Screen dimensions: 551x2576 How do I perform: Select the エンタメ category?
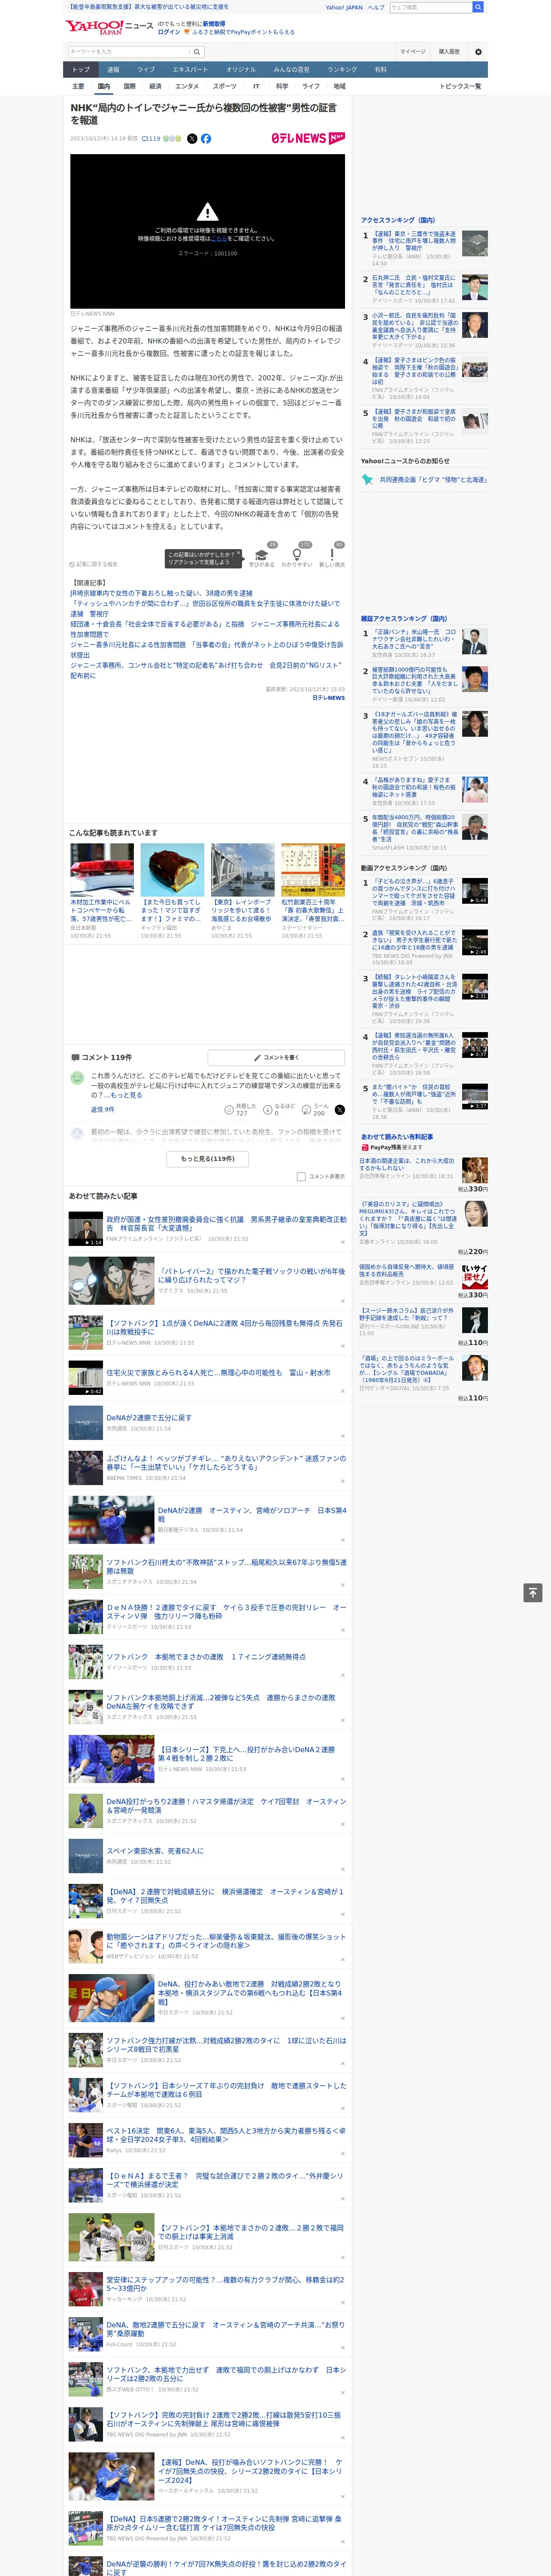(x=187, y=86)
